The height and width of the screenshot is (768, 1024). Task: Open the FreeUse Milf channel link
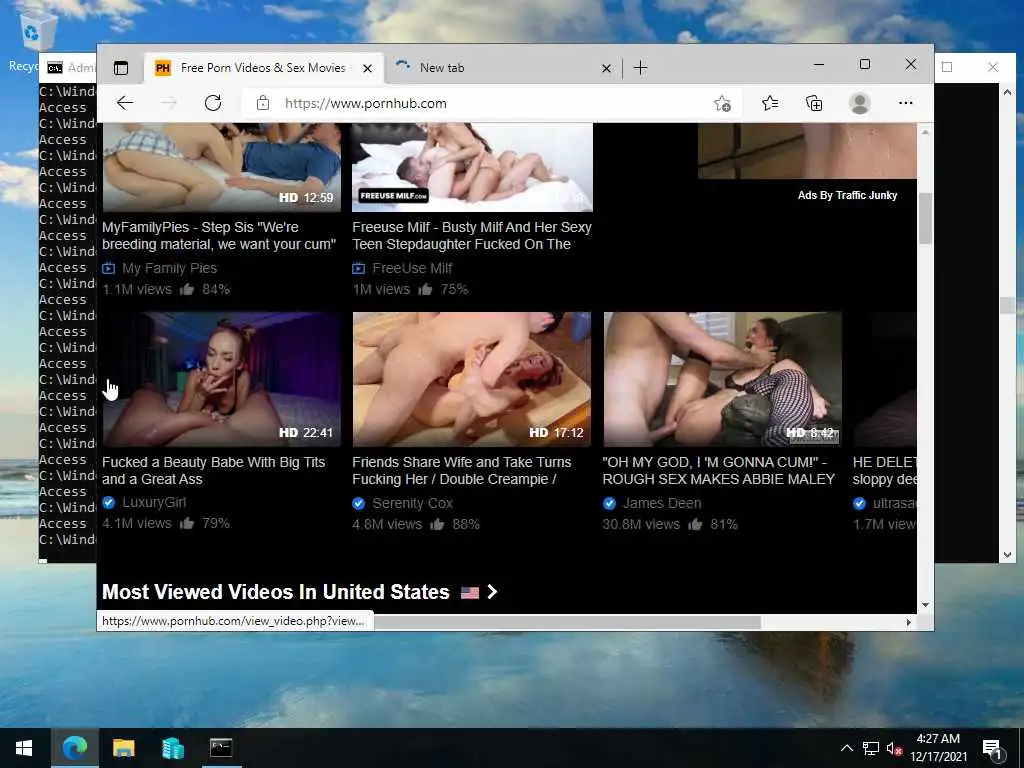(x=412, y=268)
